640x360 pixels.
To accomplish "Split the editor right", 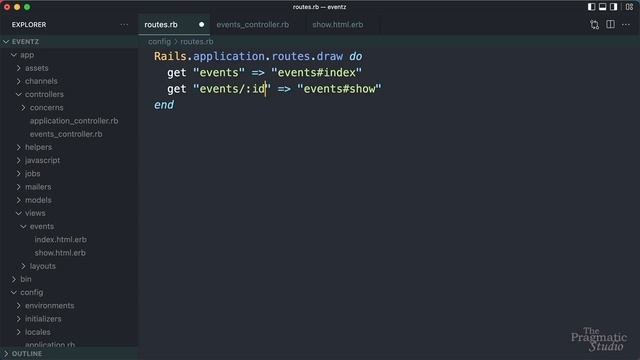I will (610, 24).
